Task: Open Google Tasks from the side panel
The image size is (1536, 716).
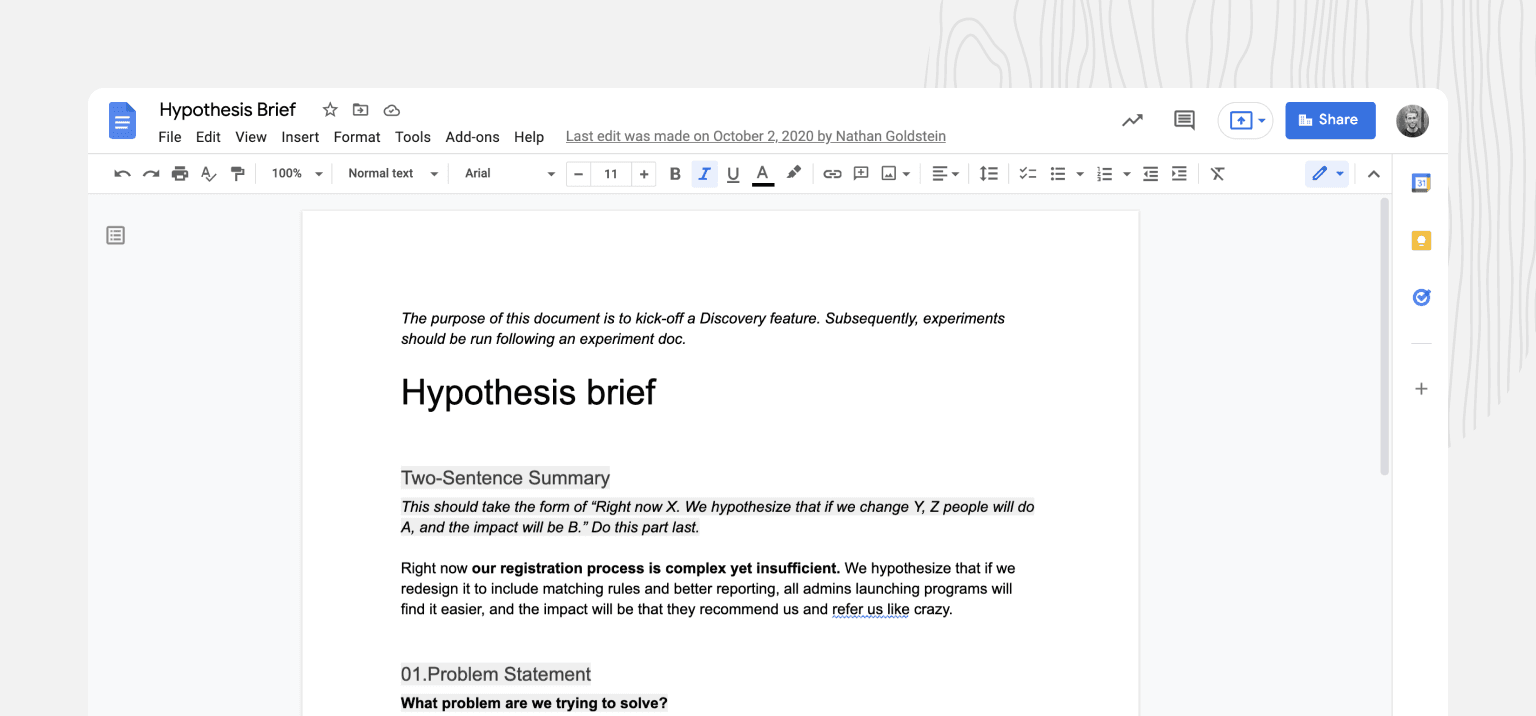Action: [1421, 297]
